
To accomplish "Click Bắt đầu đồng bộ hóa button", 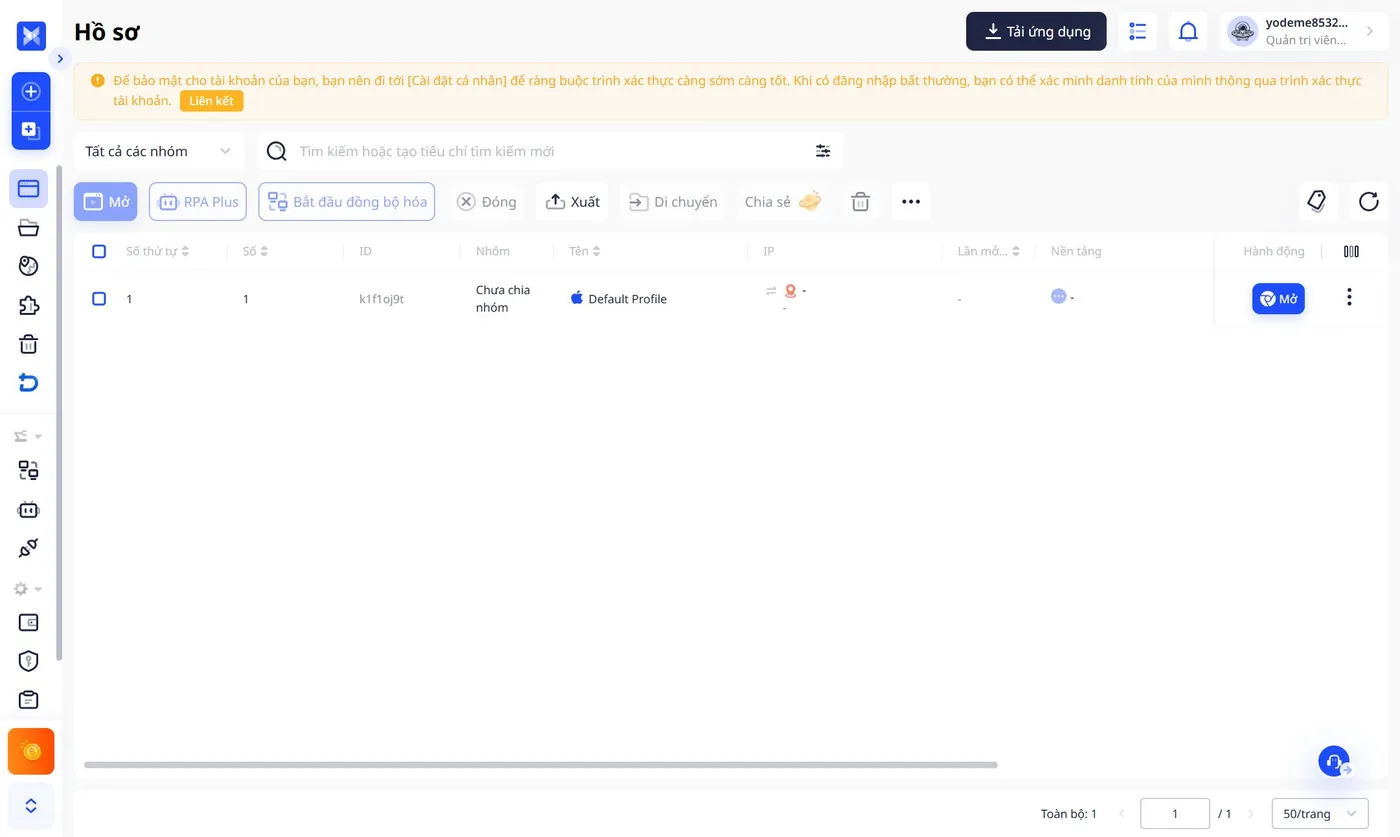I will click(x=347, y=201).
